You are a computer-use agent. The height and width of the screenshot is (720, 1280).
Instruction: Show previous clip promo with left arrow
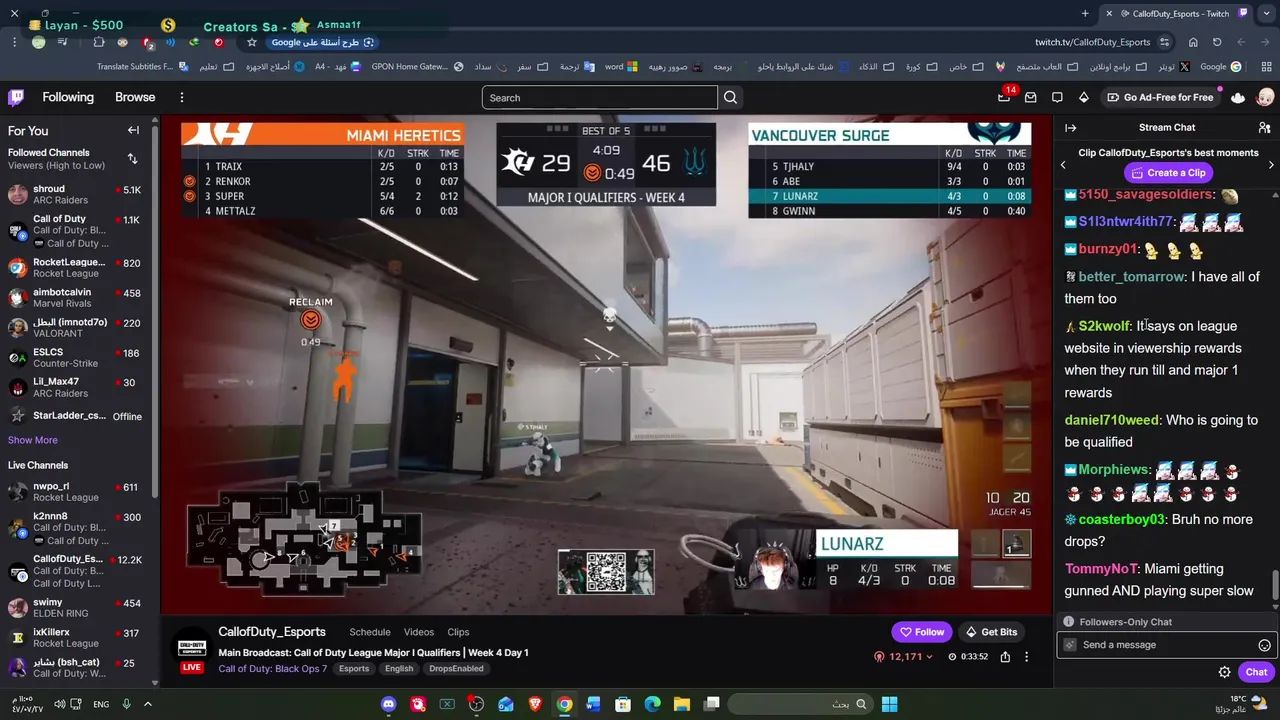[1063, 164]
